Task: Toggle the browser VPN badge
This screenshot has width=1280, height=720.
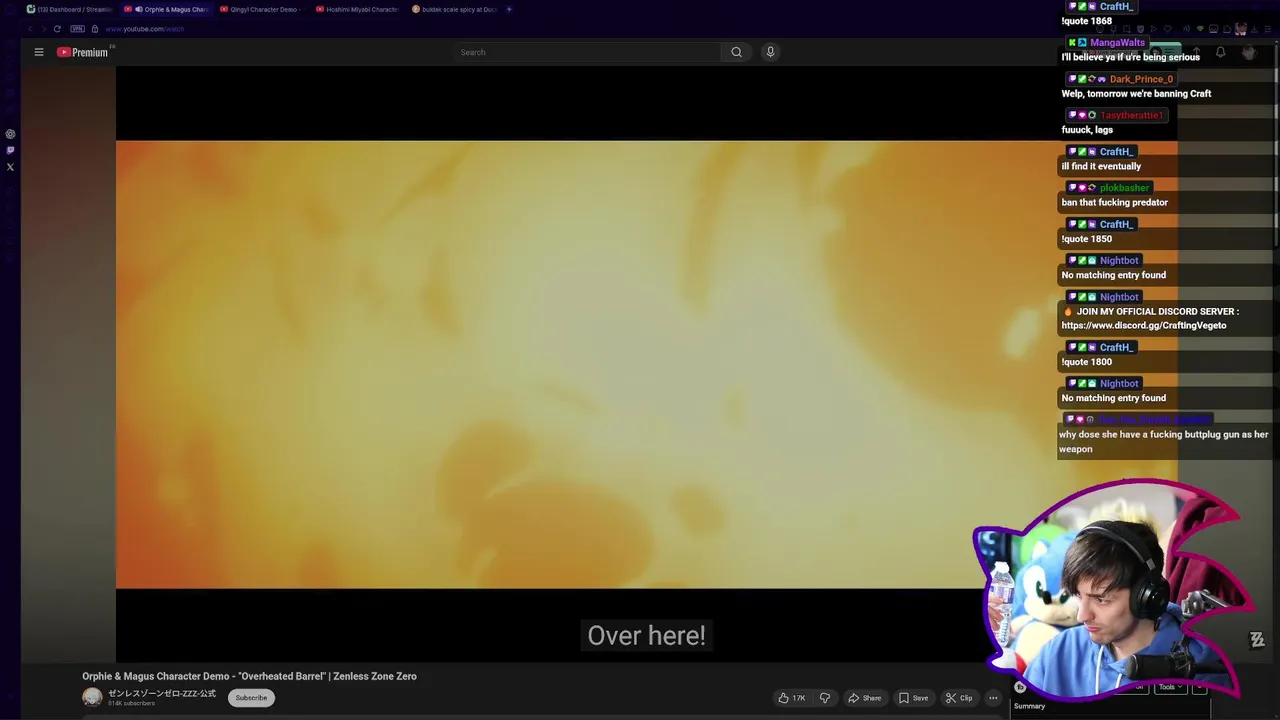Action: point(77,29)
